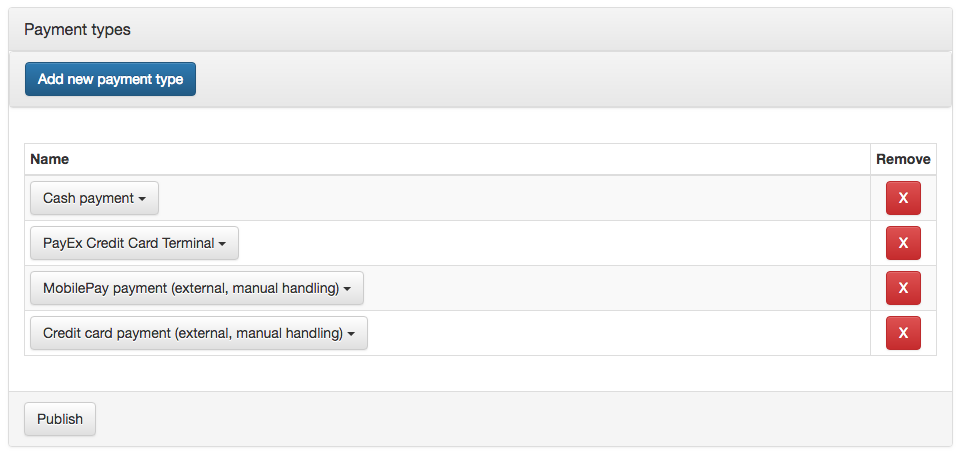962x459 pixels.
Task: Publish the payment types
Action: 60,419
